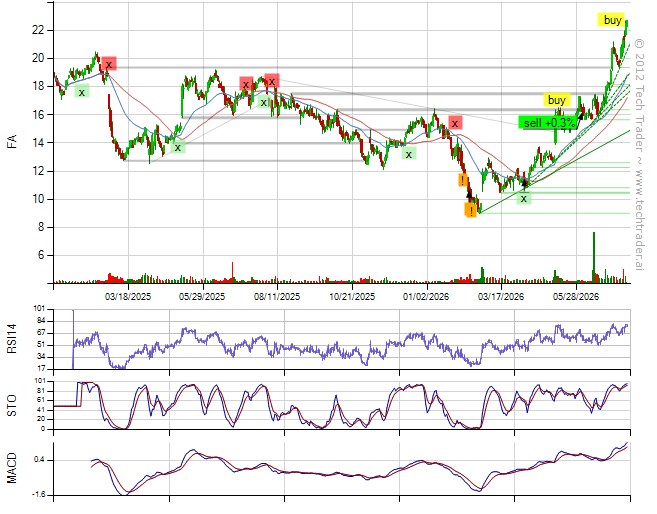Click the 03/18/2025 date label
The height and width of the screenshot is (514, 657).
128,297
